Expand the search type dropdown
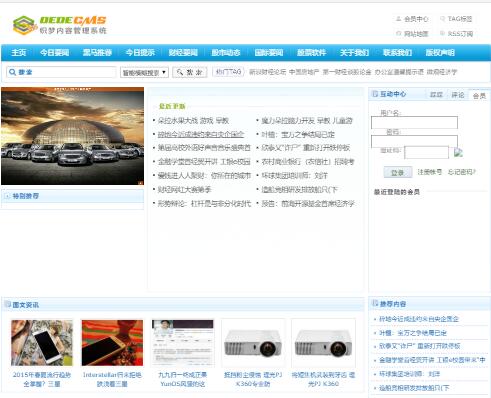This screenshot has width=491, height=398. pyautogui.click(x=144, y=72)
